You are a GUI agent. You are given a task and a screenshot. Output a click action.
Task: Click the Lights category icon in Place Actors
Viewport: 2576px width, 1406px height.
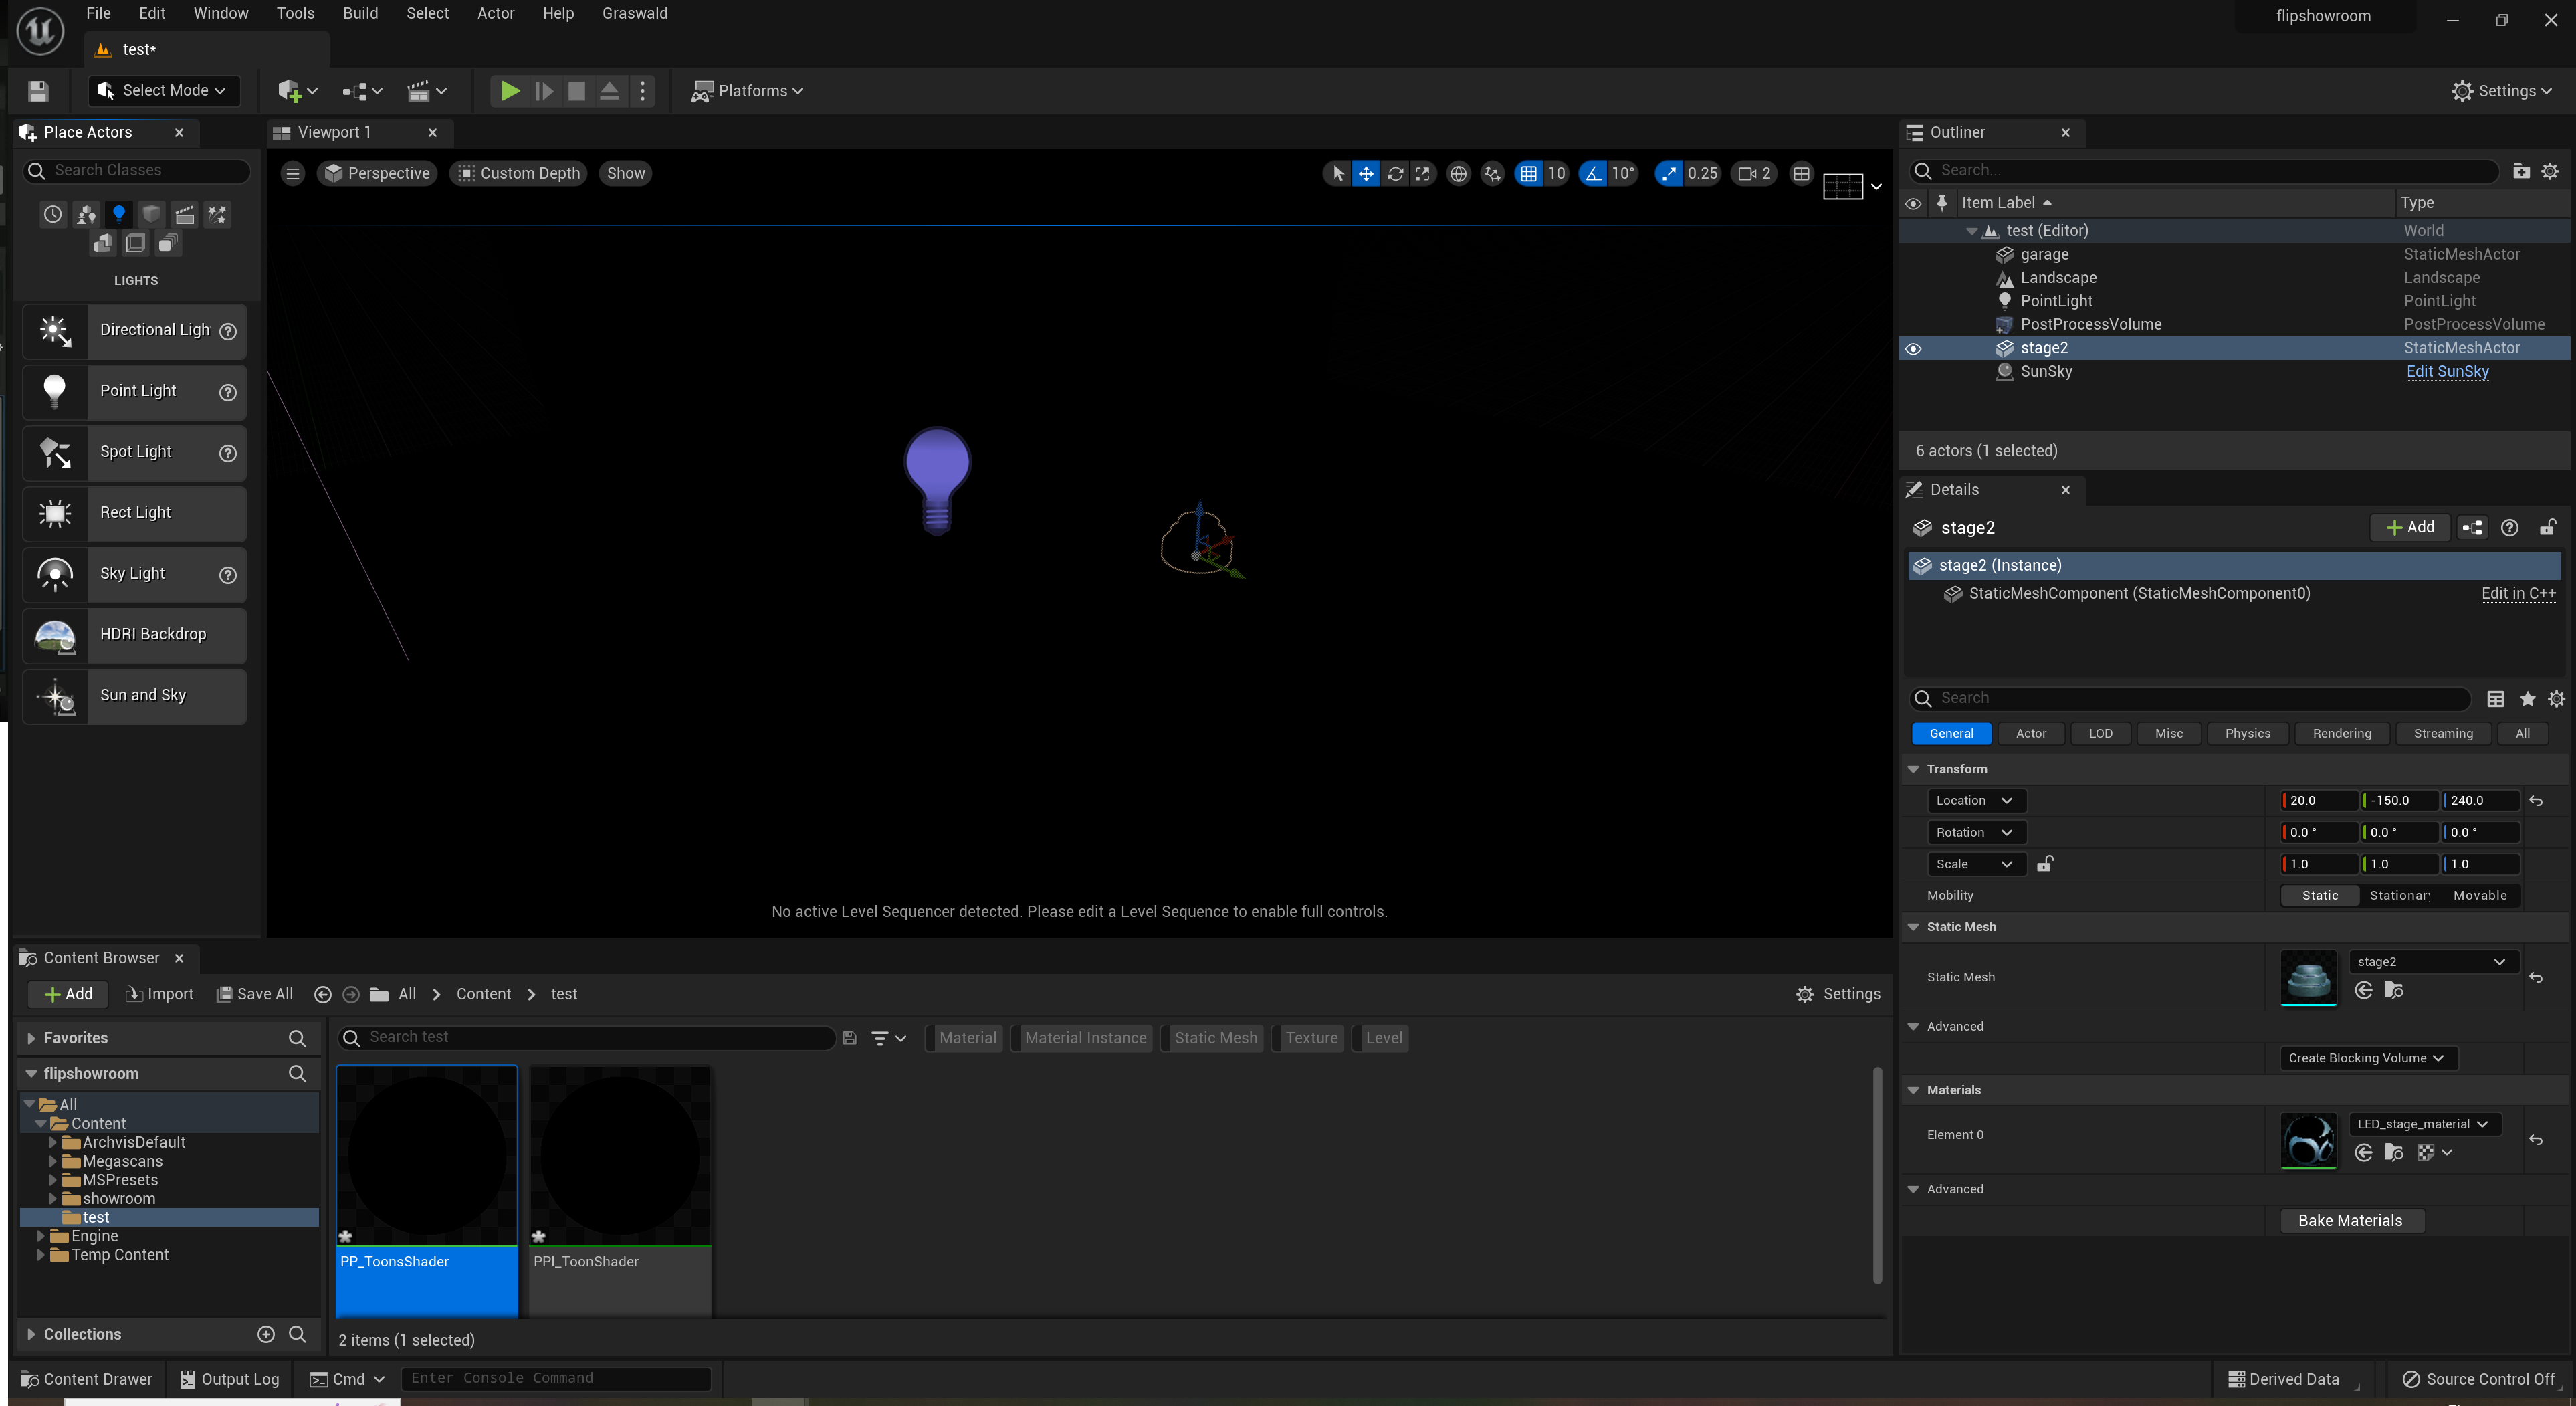119,214
